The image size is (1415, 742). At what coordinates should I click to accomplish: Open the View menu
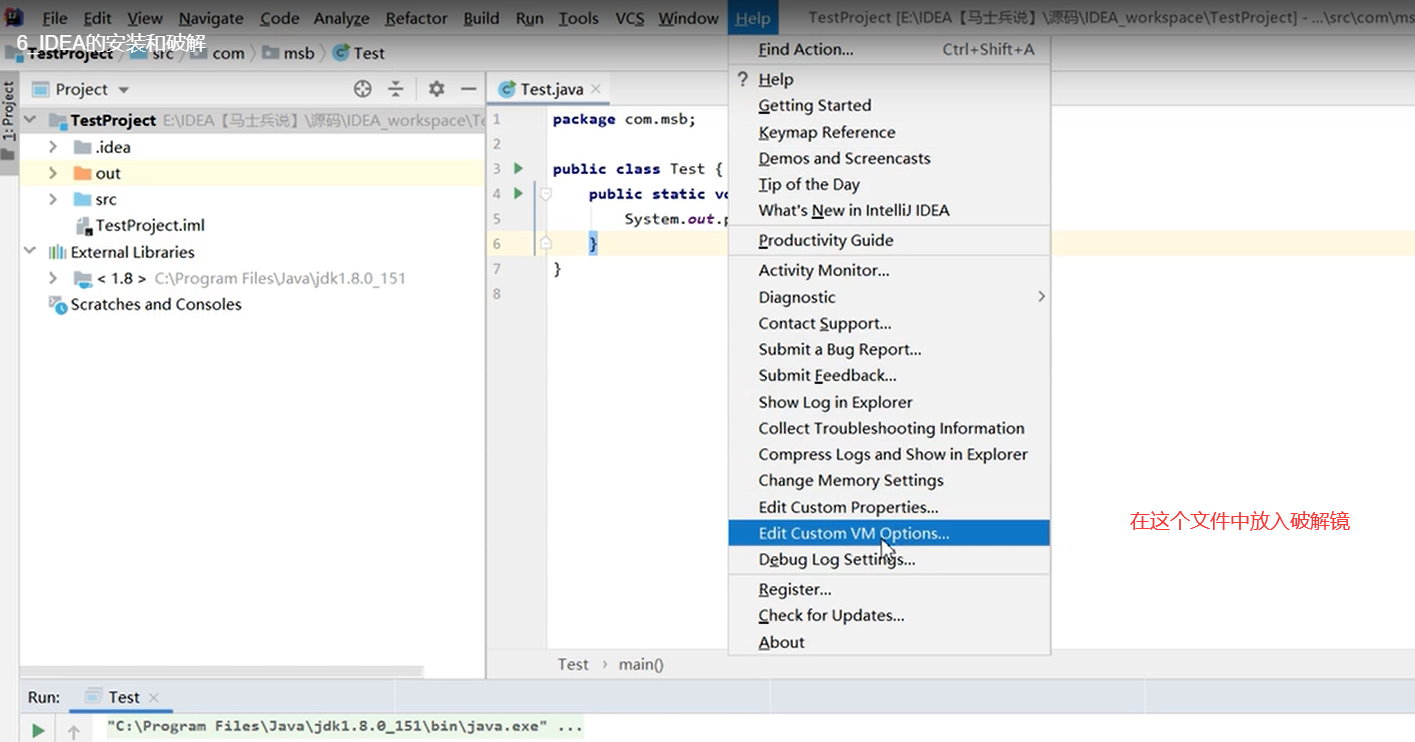[x=145, y=18]
